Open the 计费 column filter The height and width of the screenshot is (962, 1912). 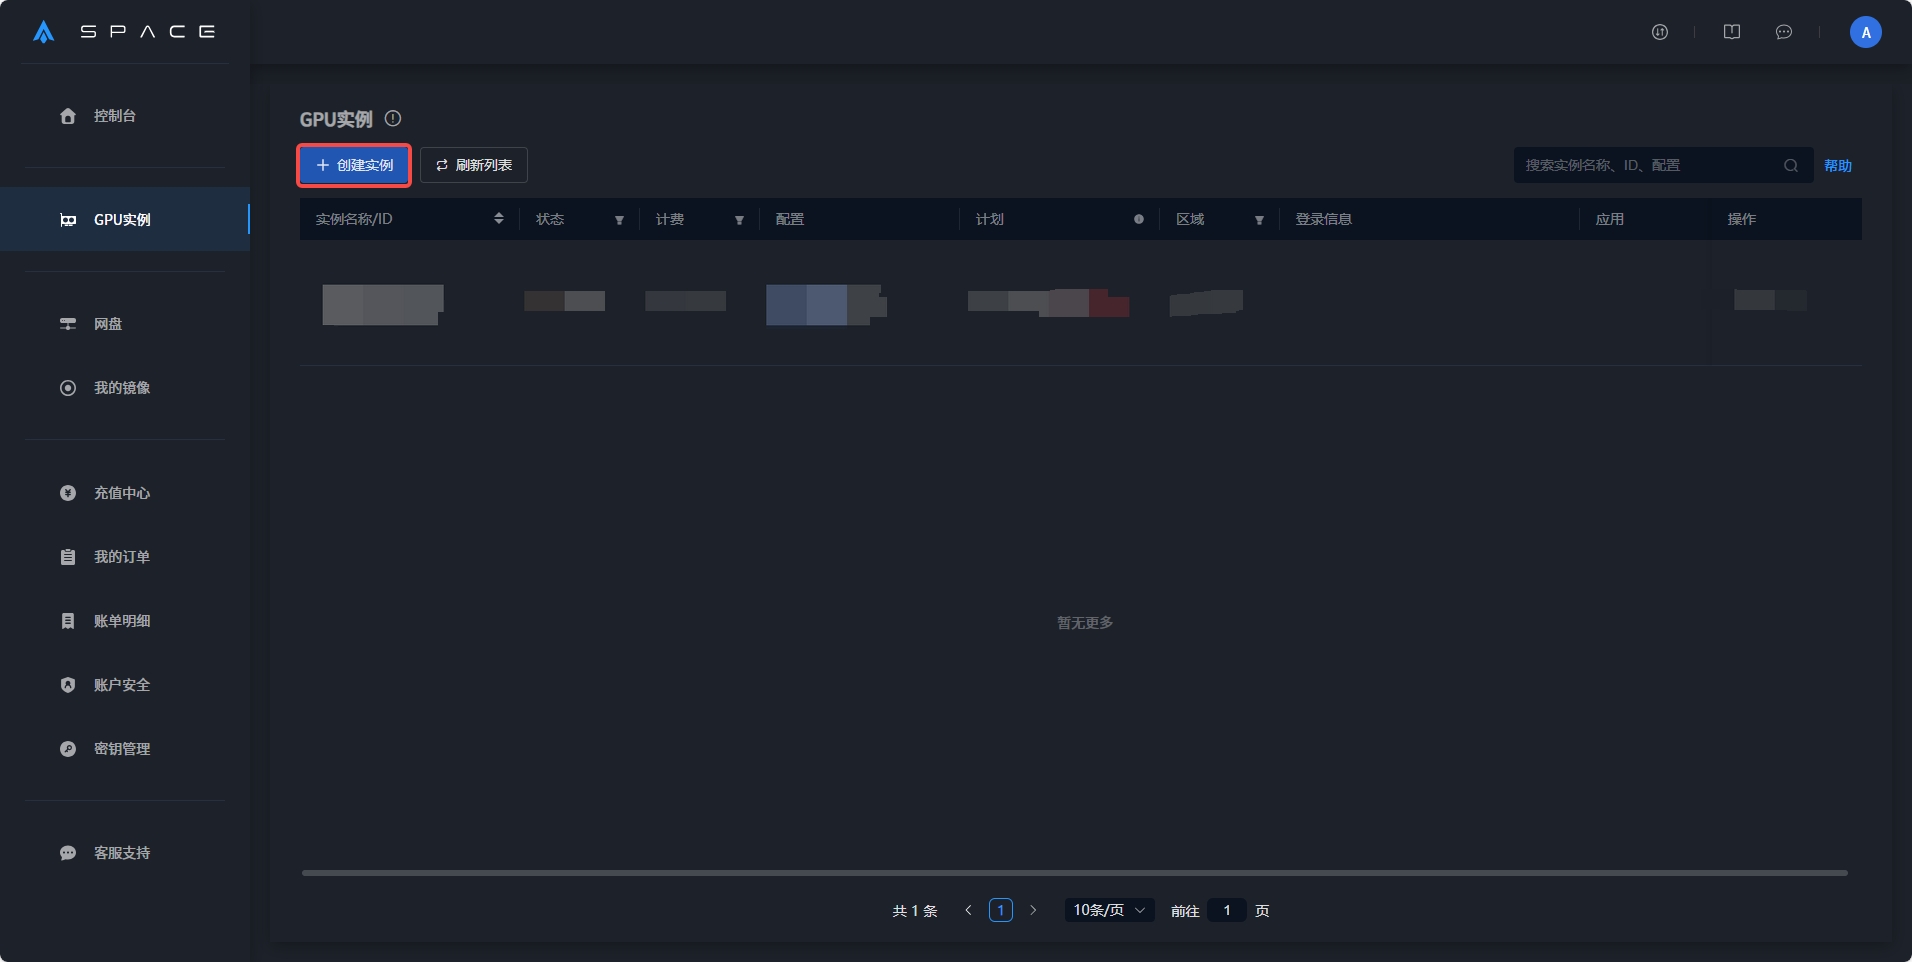click(x=739, y=220)
